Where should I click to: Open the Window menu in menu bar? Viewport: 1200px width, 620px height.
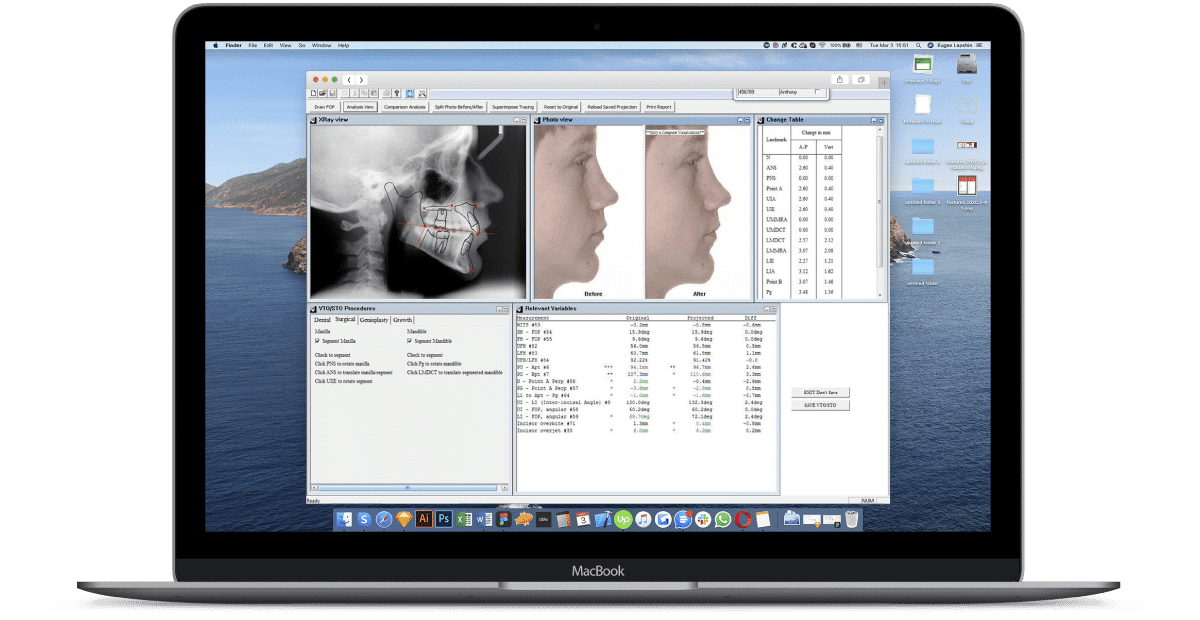point(321,45)
